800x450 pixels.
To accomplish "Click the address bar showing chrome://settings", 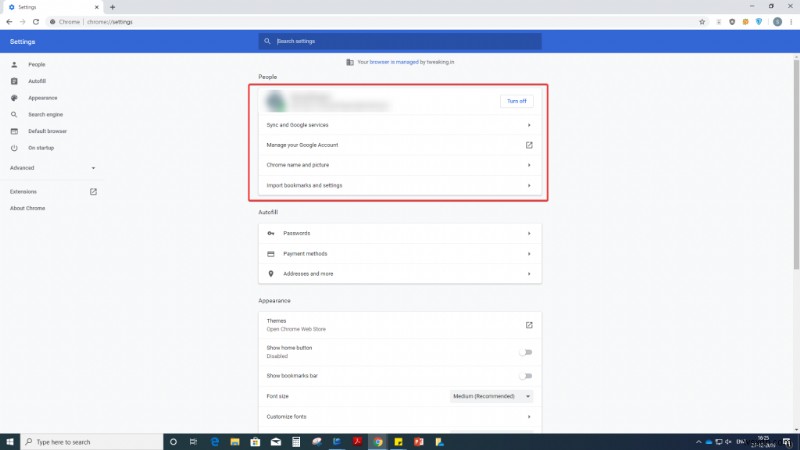I will [x=372, y=22].
